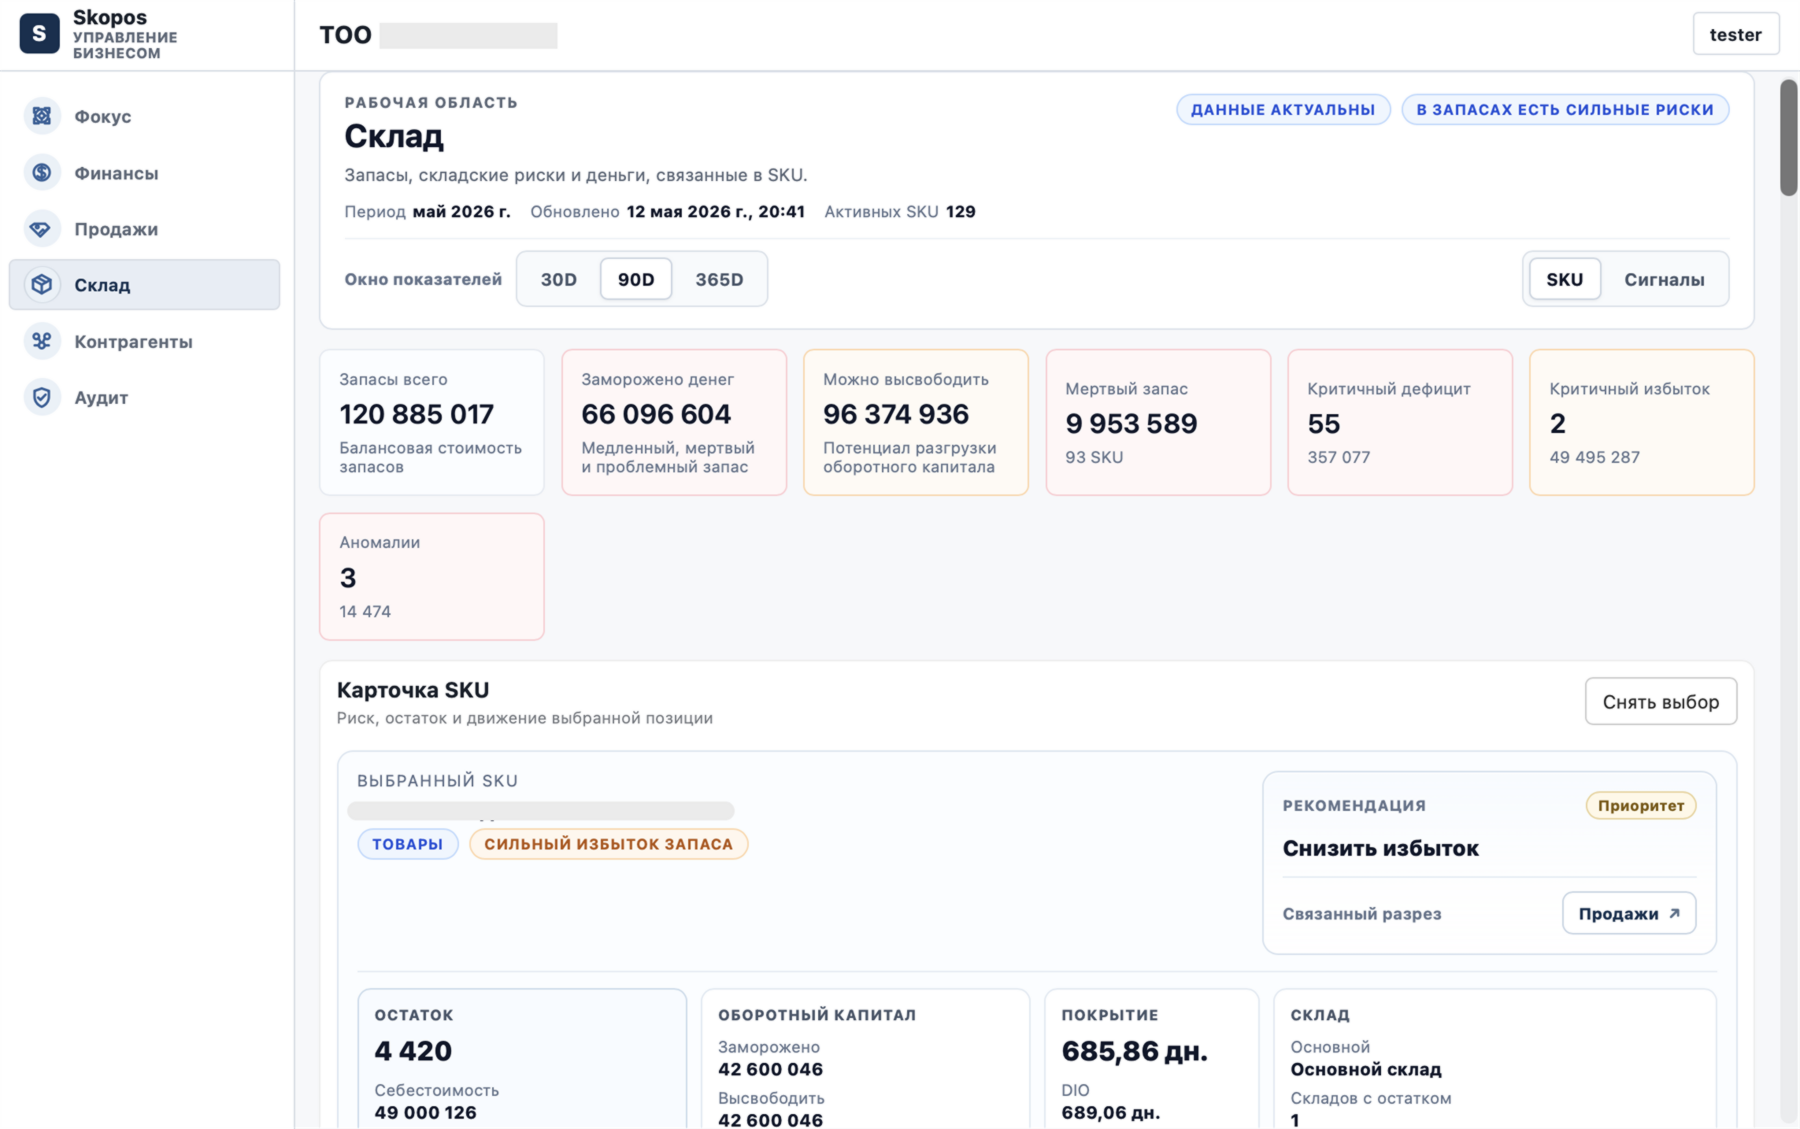Viewport: 1800px width, 1129px height.
Task: Open the Запасы всего card
Action: 432,422
